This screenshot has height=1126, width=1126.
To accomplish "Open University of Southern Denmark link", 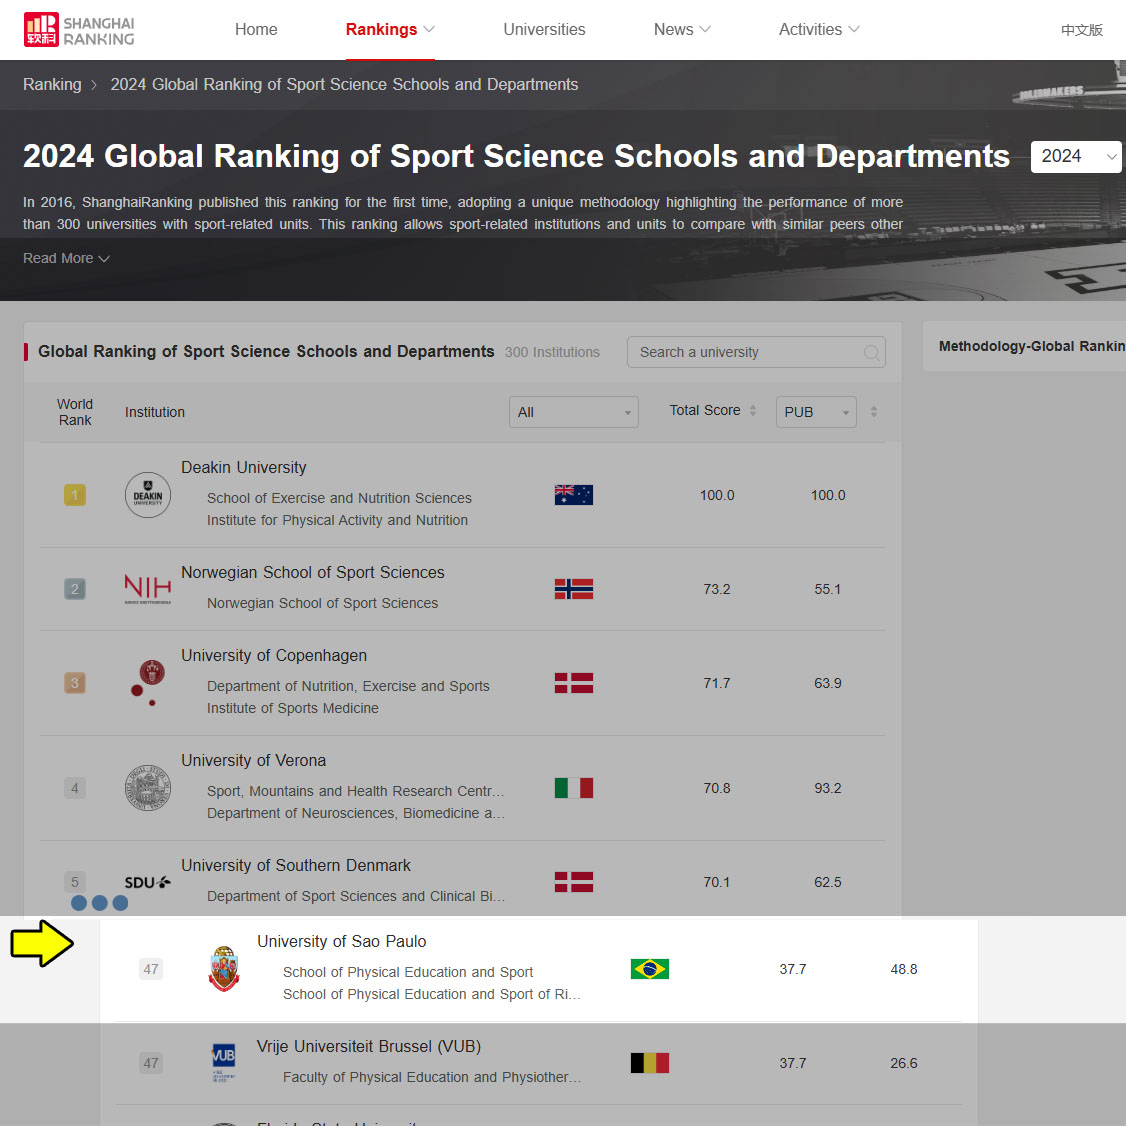I will (296, 865).
